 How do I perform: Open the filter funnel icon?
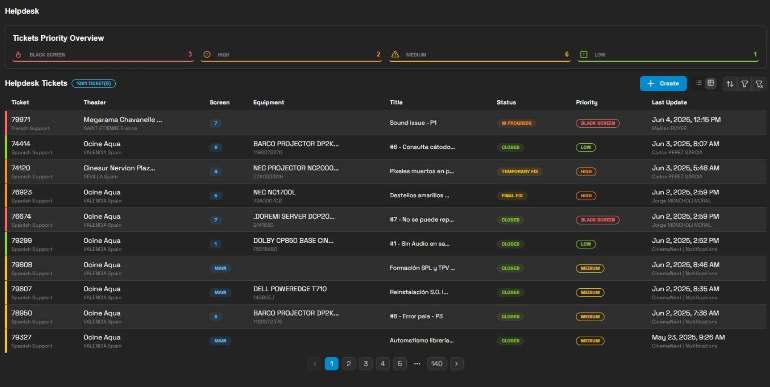click(744, 84)
